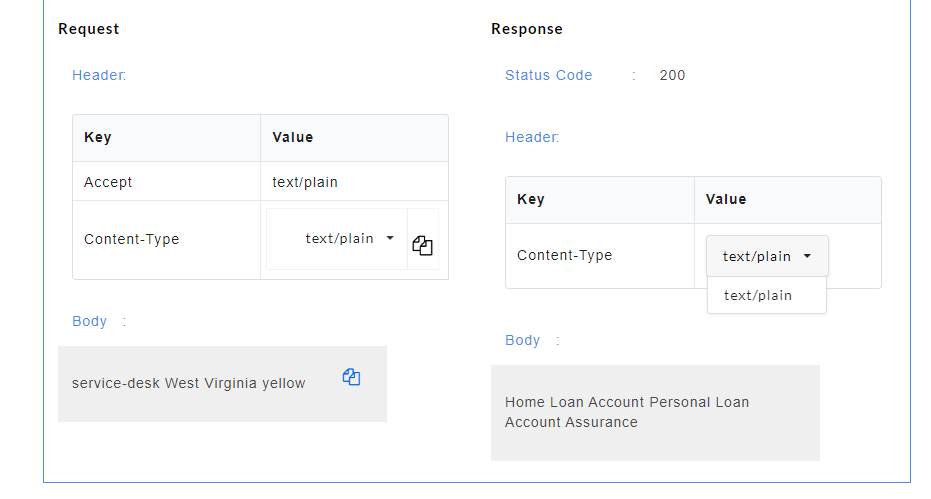This screenshot has width=931, height=499.
Task: Click the request Header label
Action: (x=99, y=75)
